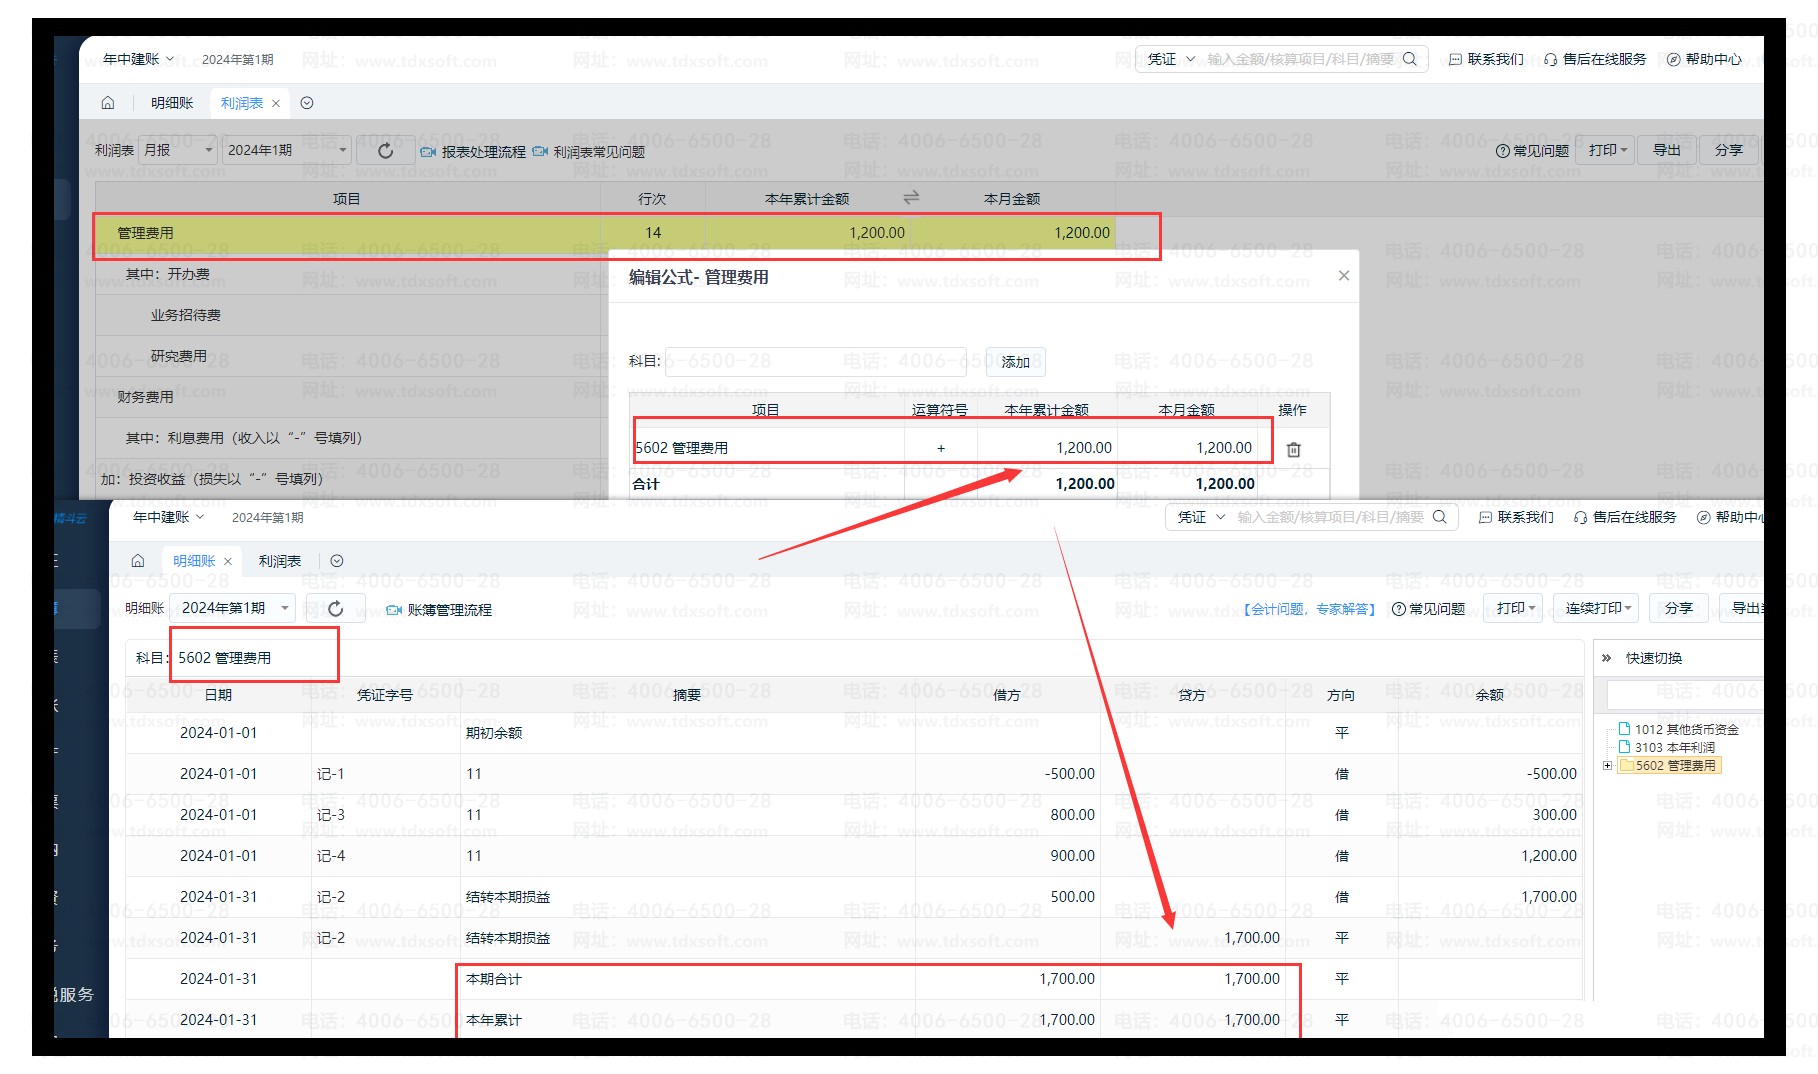Image resolution: width=1818 pixels, height=1074 pixels.
Task: Open the 报表处理流程 video guide
Action: [x=473, y=152]
